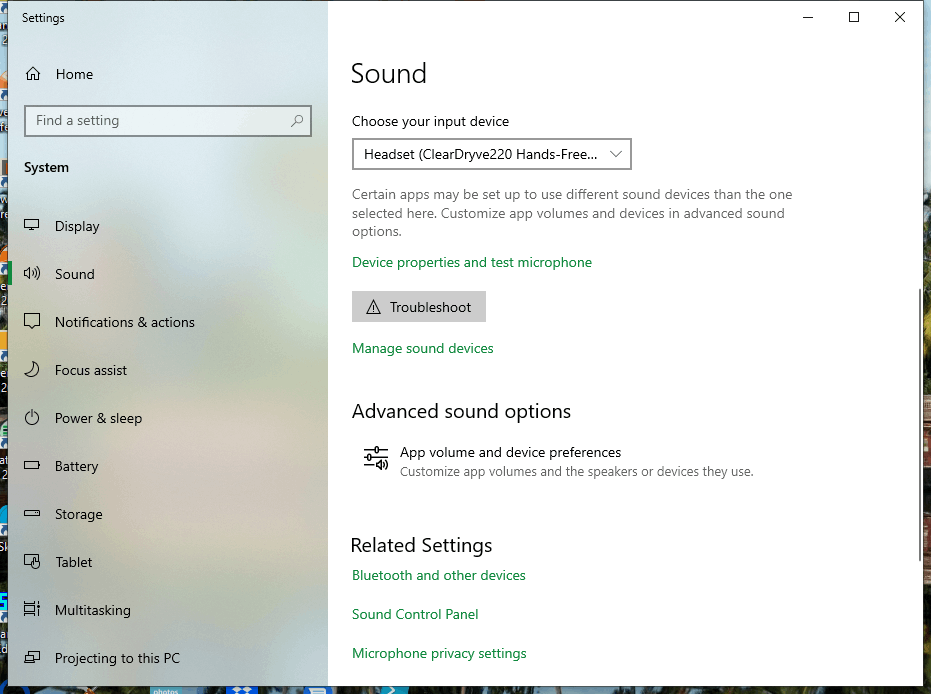Viewport: 931px width, 694px height.
Task: Click the vertical scrollbar thumb
Action: (x=920, y=424)
